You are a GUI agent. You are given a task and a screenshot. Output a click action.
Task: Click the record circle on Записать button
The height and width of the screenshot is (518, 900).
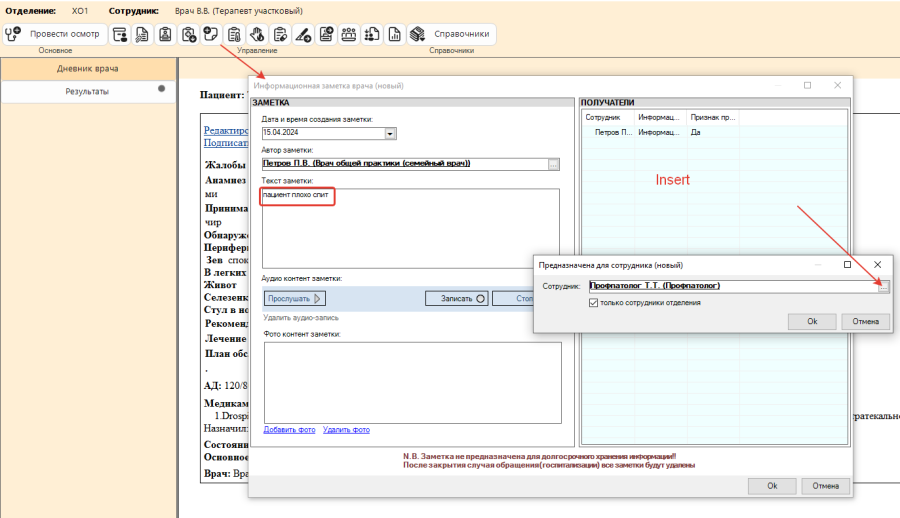click(x=480, y=299)
